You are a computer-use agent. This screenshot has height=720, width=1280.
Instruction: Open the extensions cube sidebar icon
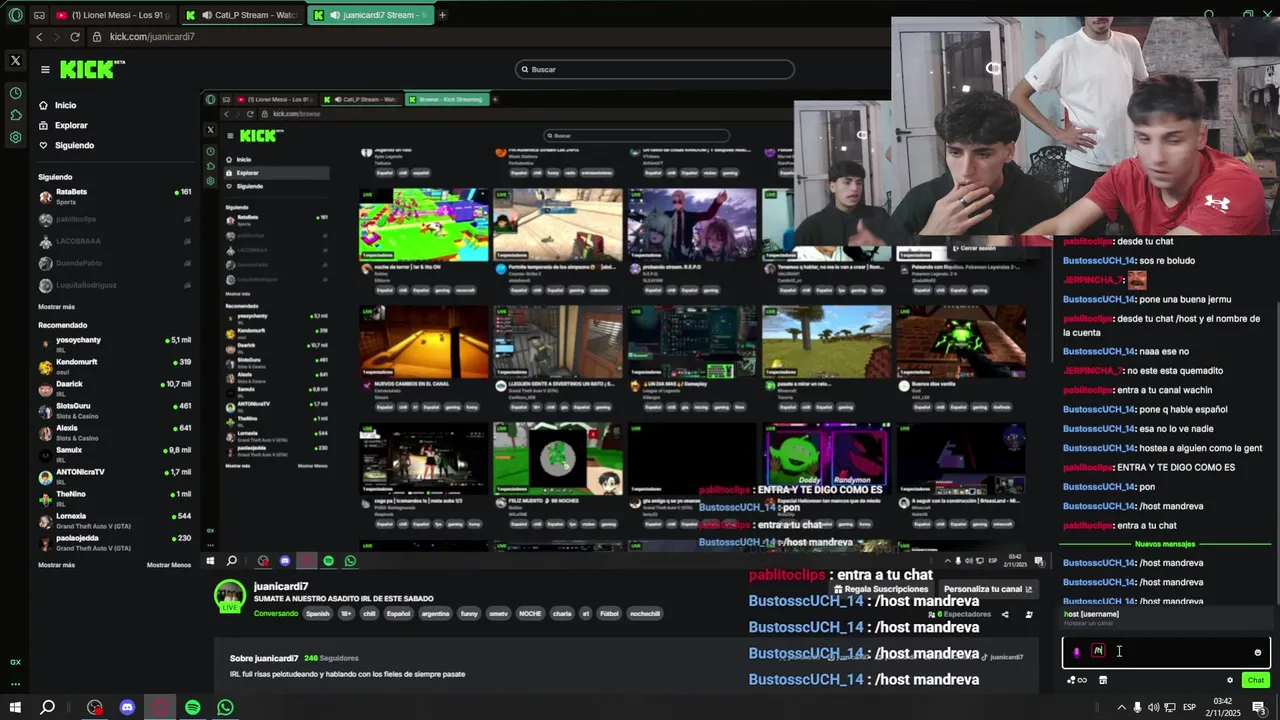(15, 115)
